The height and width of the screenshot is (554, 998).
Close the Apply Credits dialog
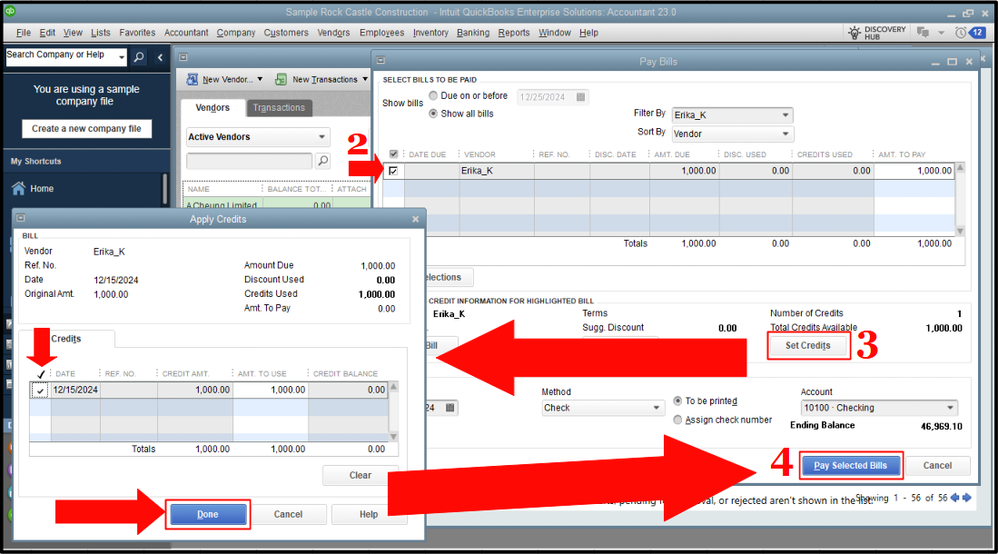coord(416,219)
